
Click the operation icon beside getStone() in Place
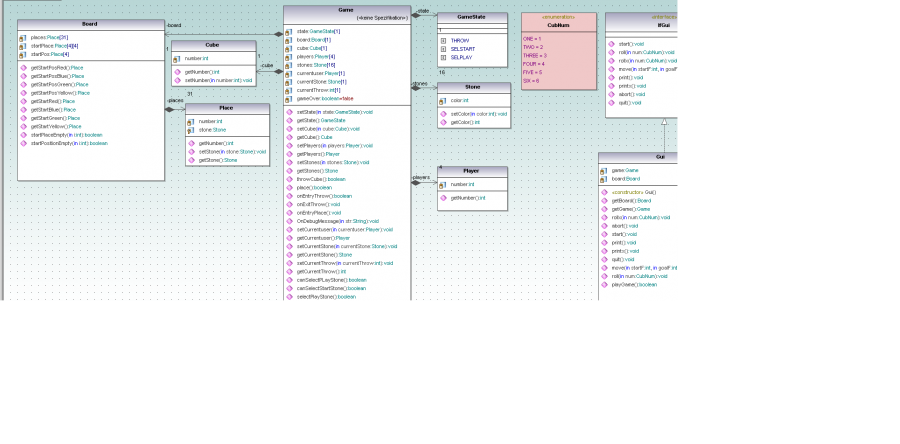point(192,160)
